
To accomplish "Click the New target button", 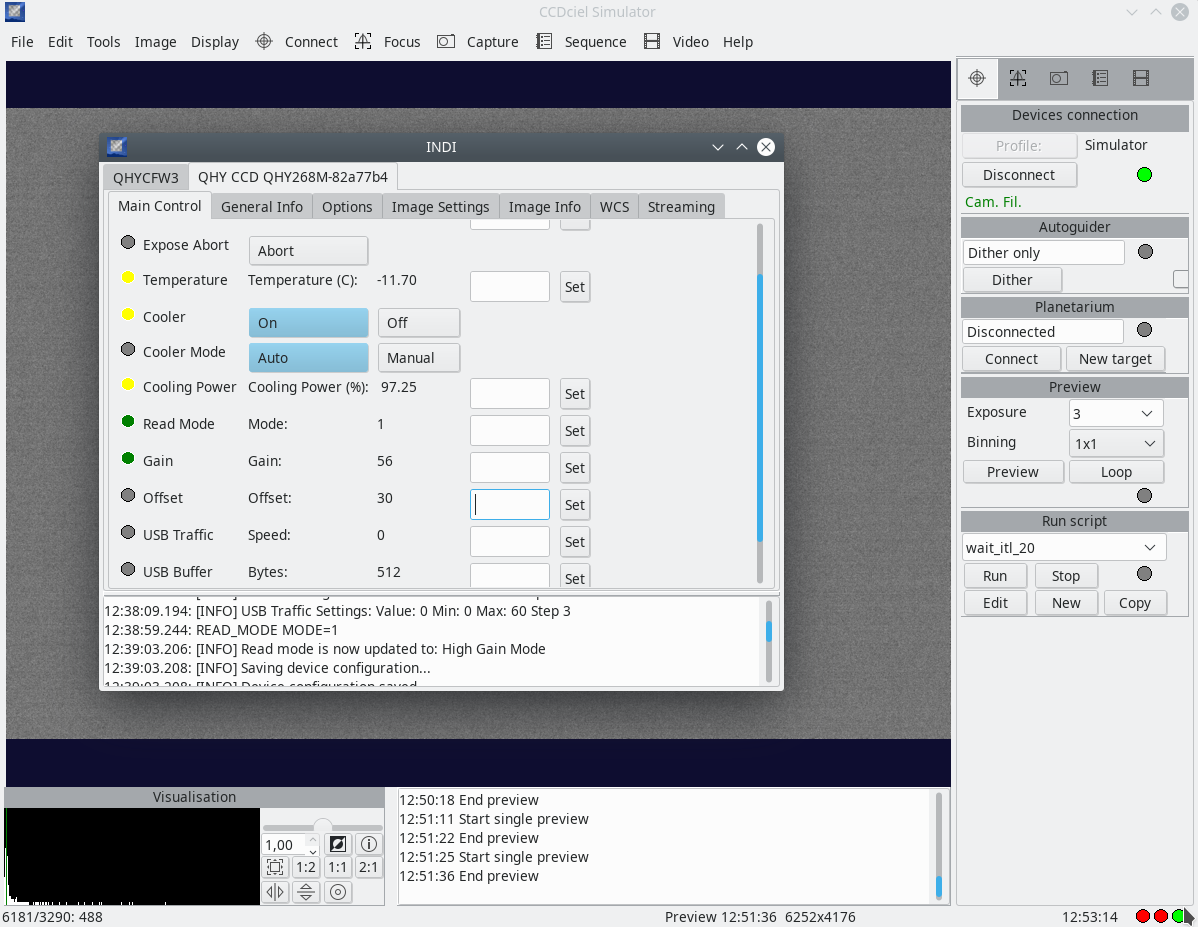I will (x=1115, y=358).
